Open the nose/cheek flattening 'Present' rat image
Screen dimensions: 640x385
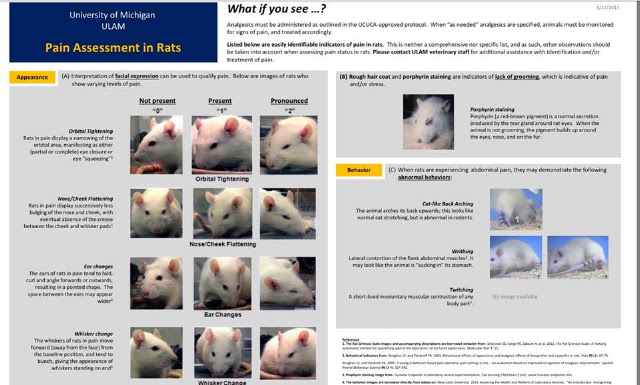click(222, 213)
